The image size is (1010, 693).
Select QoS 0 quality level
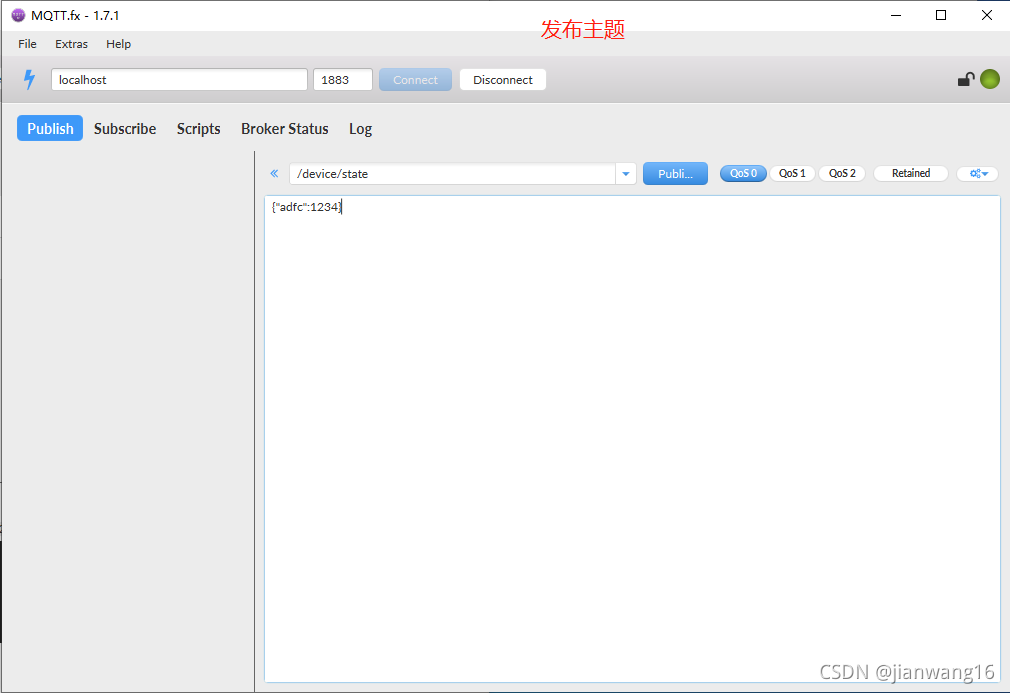tap(743, 173)
